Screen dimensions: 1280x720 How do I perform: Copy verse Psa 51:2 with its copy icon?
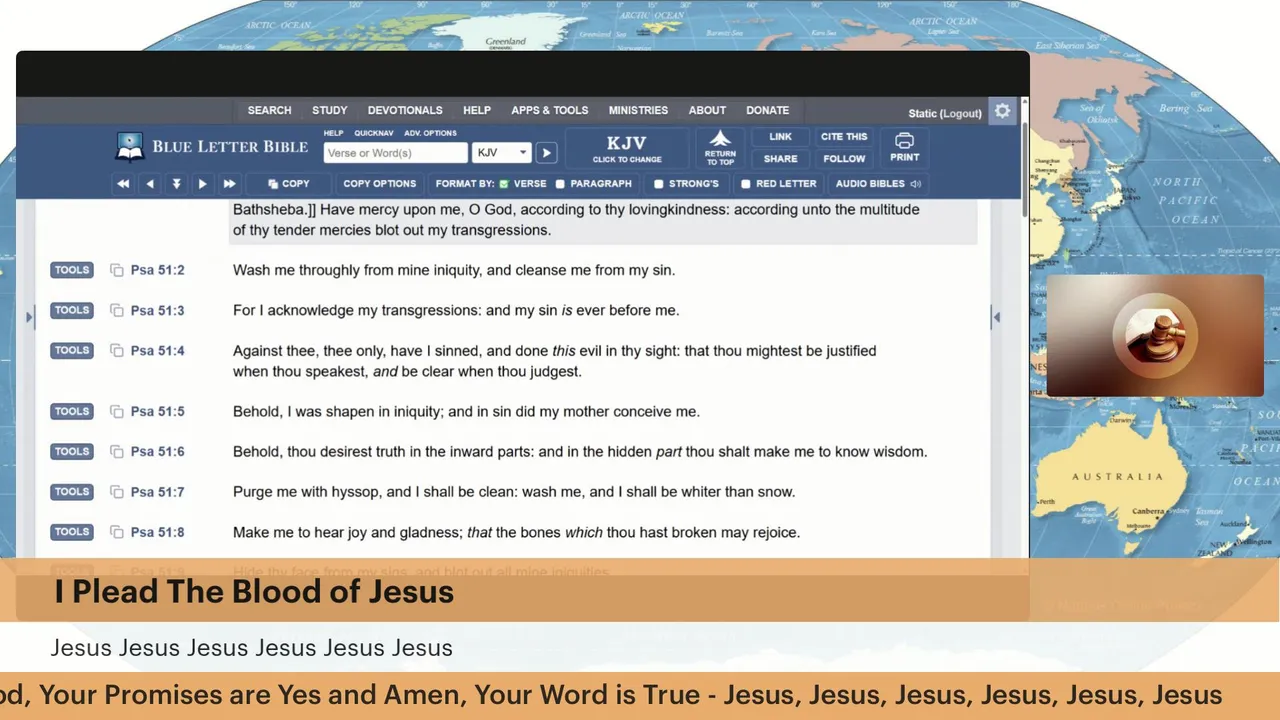117,270
